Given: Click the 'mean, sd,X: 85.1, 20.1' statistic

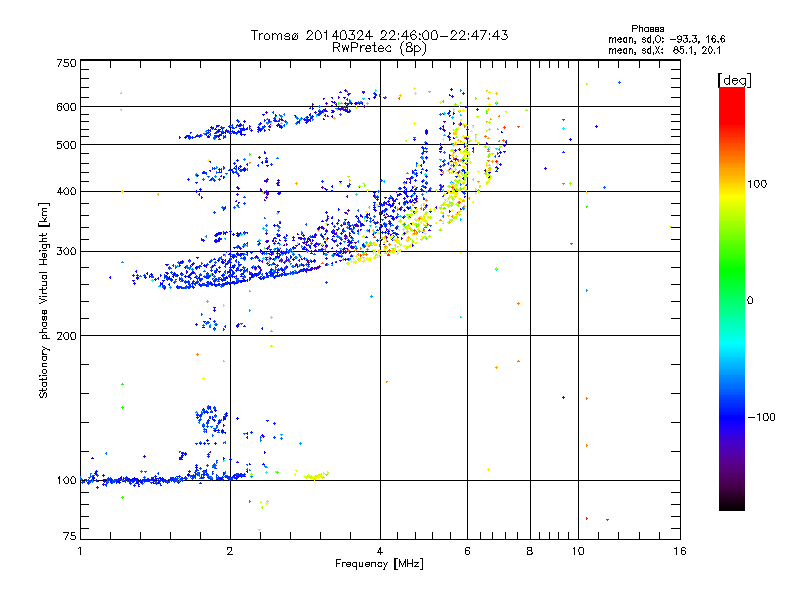Looking at the screenshot, I should 664,50.
